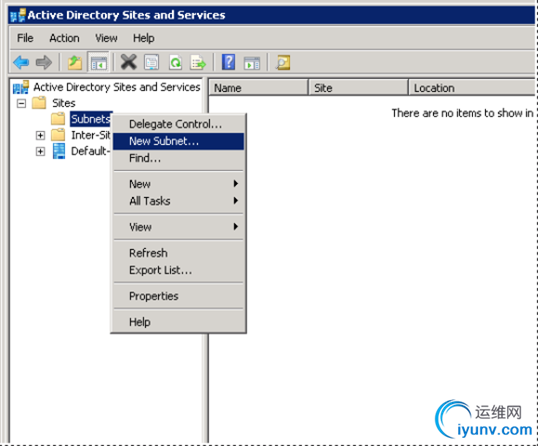The height and width of the screenshot is (446, 538).
Task: Select the Sites tree item label
Action: click(64, 103)
